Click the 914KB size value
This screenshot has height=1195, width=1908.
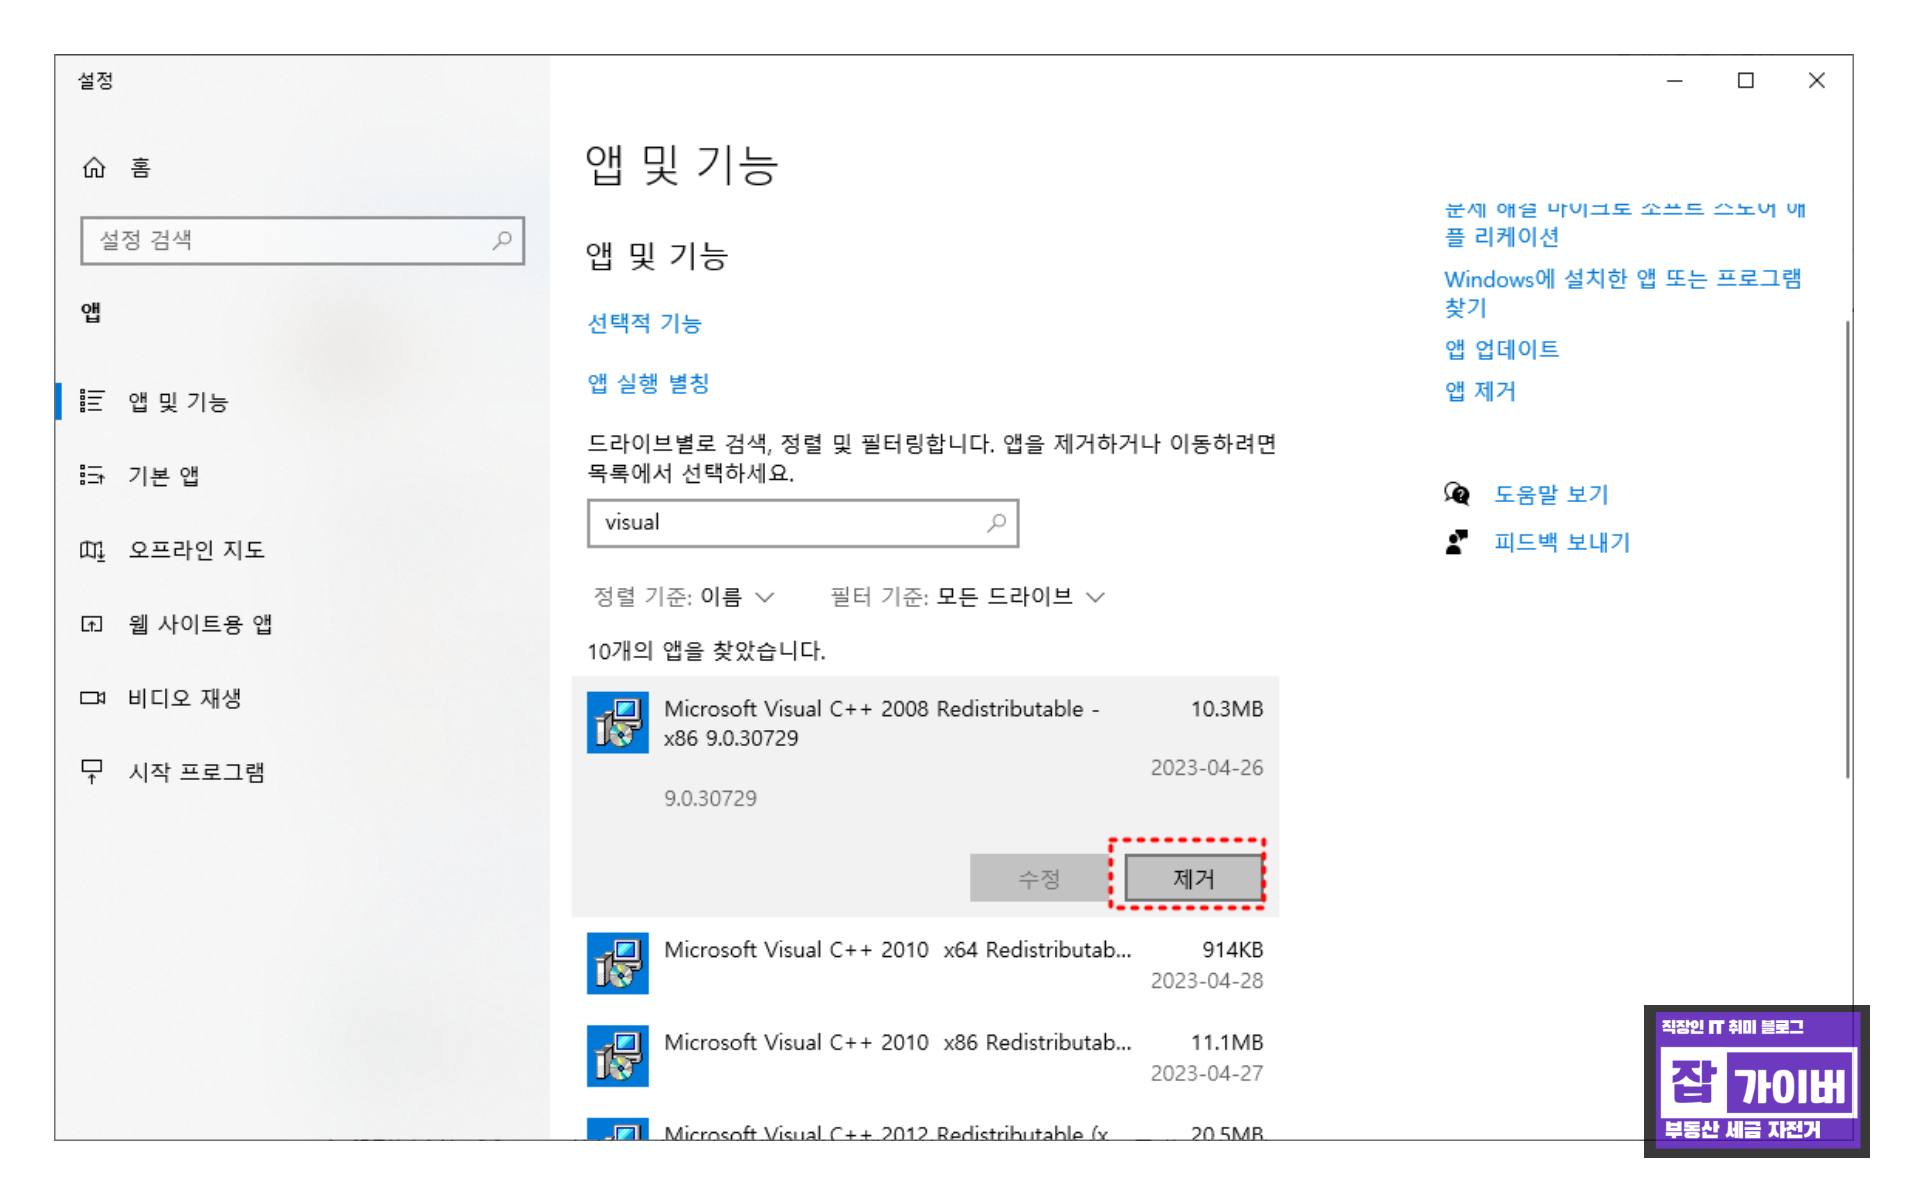coord(1232,950)
